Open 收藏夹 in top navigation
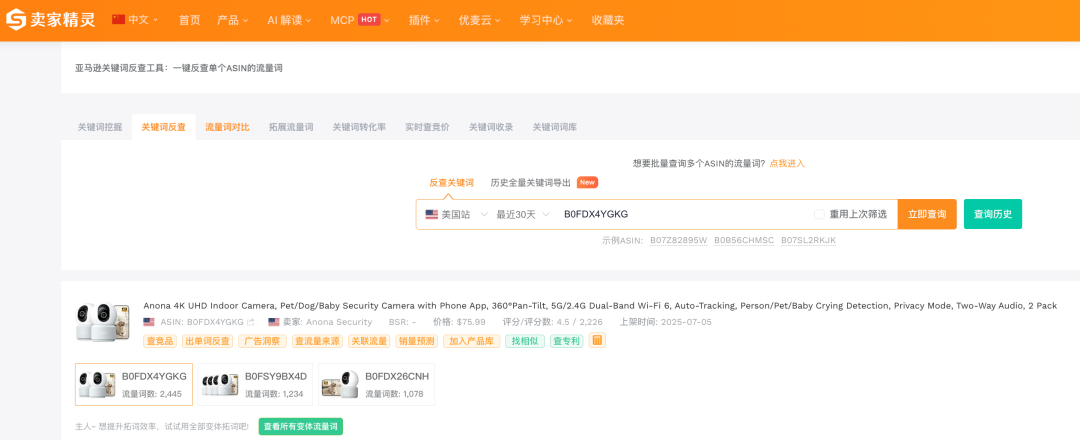 pyautogui.click(x=608, y=20)
